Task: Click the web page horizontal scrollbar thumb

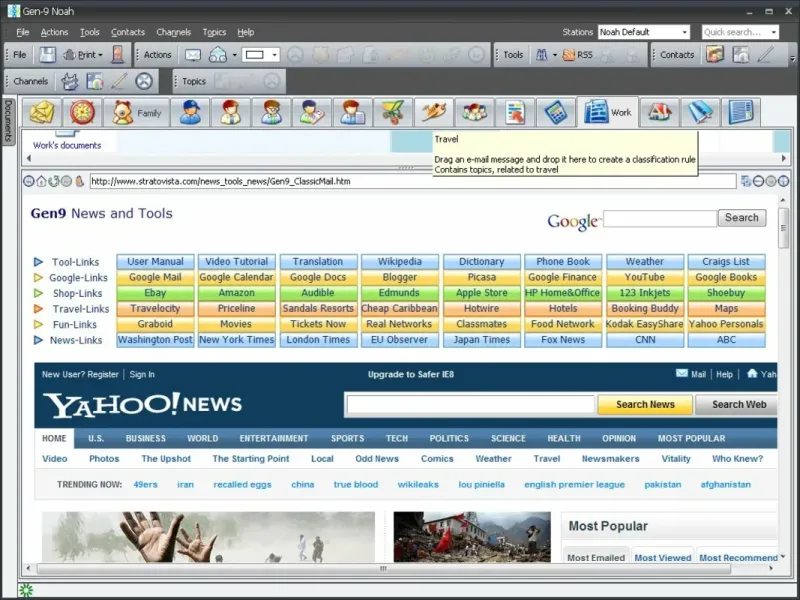Action: click(x=384, y=568)
